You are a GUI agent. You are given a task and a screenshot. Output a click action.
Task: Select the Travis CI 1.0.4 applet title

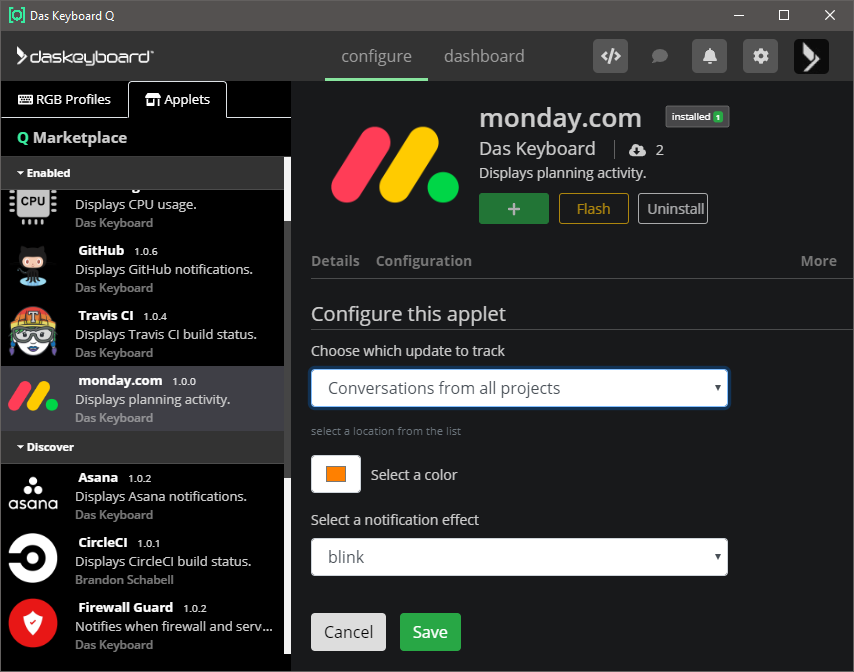pos(123,316)
